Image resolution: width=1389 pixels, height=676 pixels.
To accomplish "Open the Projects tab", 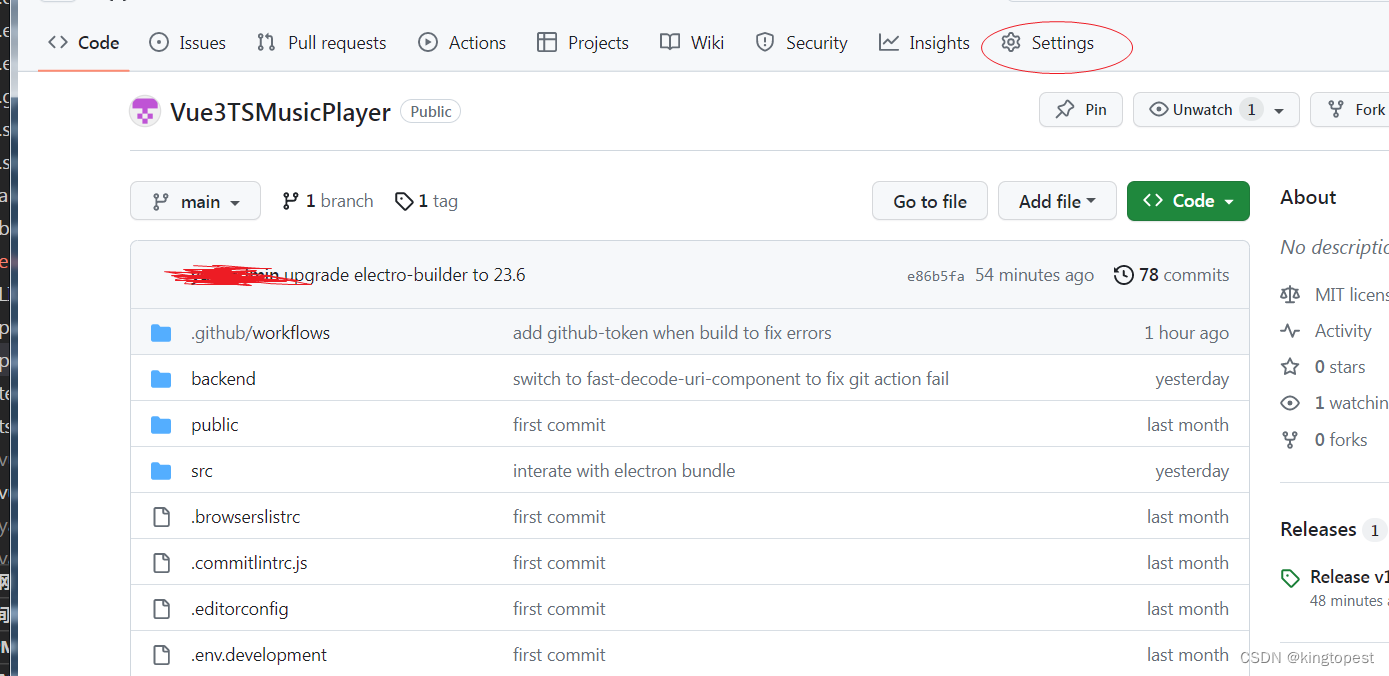I will click(x=583, y=43).
